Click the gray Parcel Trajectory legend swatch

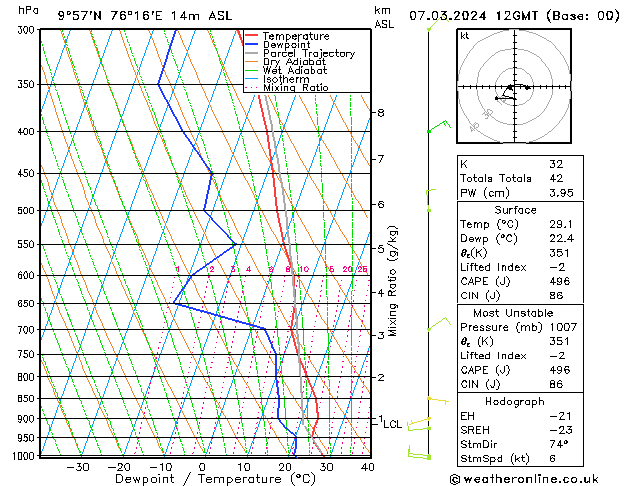tap(251, 53)
